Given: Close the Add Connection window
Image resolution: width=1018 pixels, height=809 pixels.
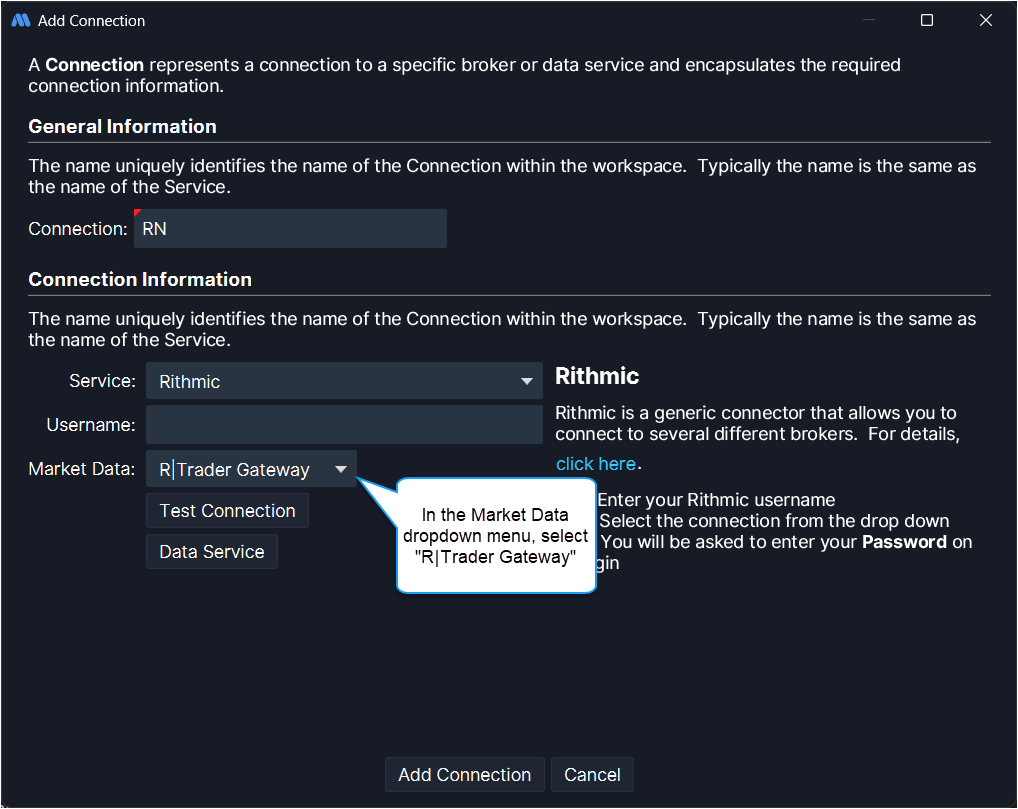Looking at the screenshot, I should pyautogui.click(x=986, y=20).
